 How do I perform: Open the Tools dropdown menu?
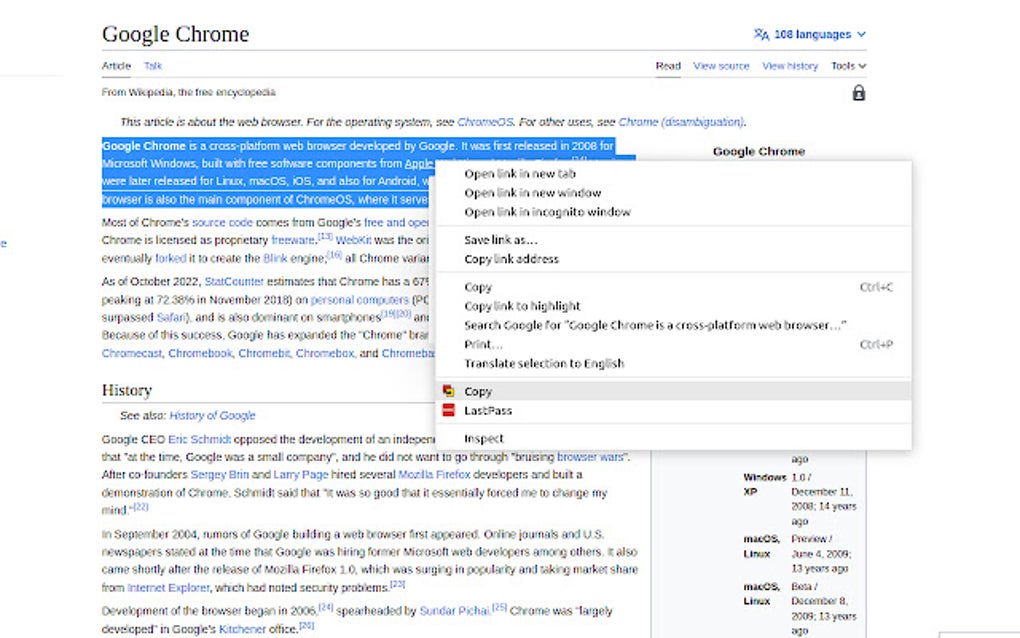point(847,65)
